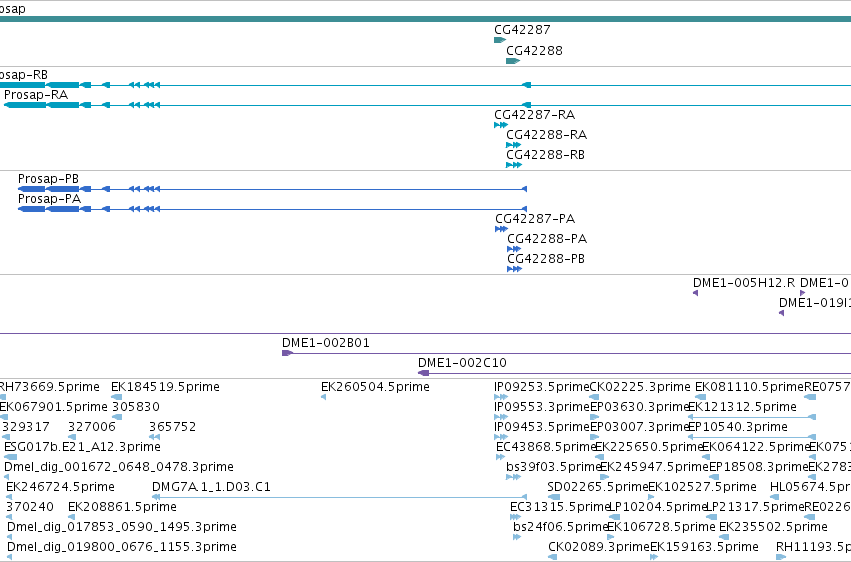851x562 pixels.
Task: Click the EK159163.5prime EST label
Action: click(x=704, y=547)
